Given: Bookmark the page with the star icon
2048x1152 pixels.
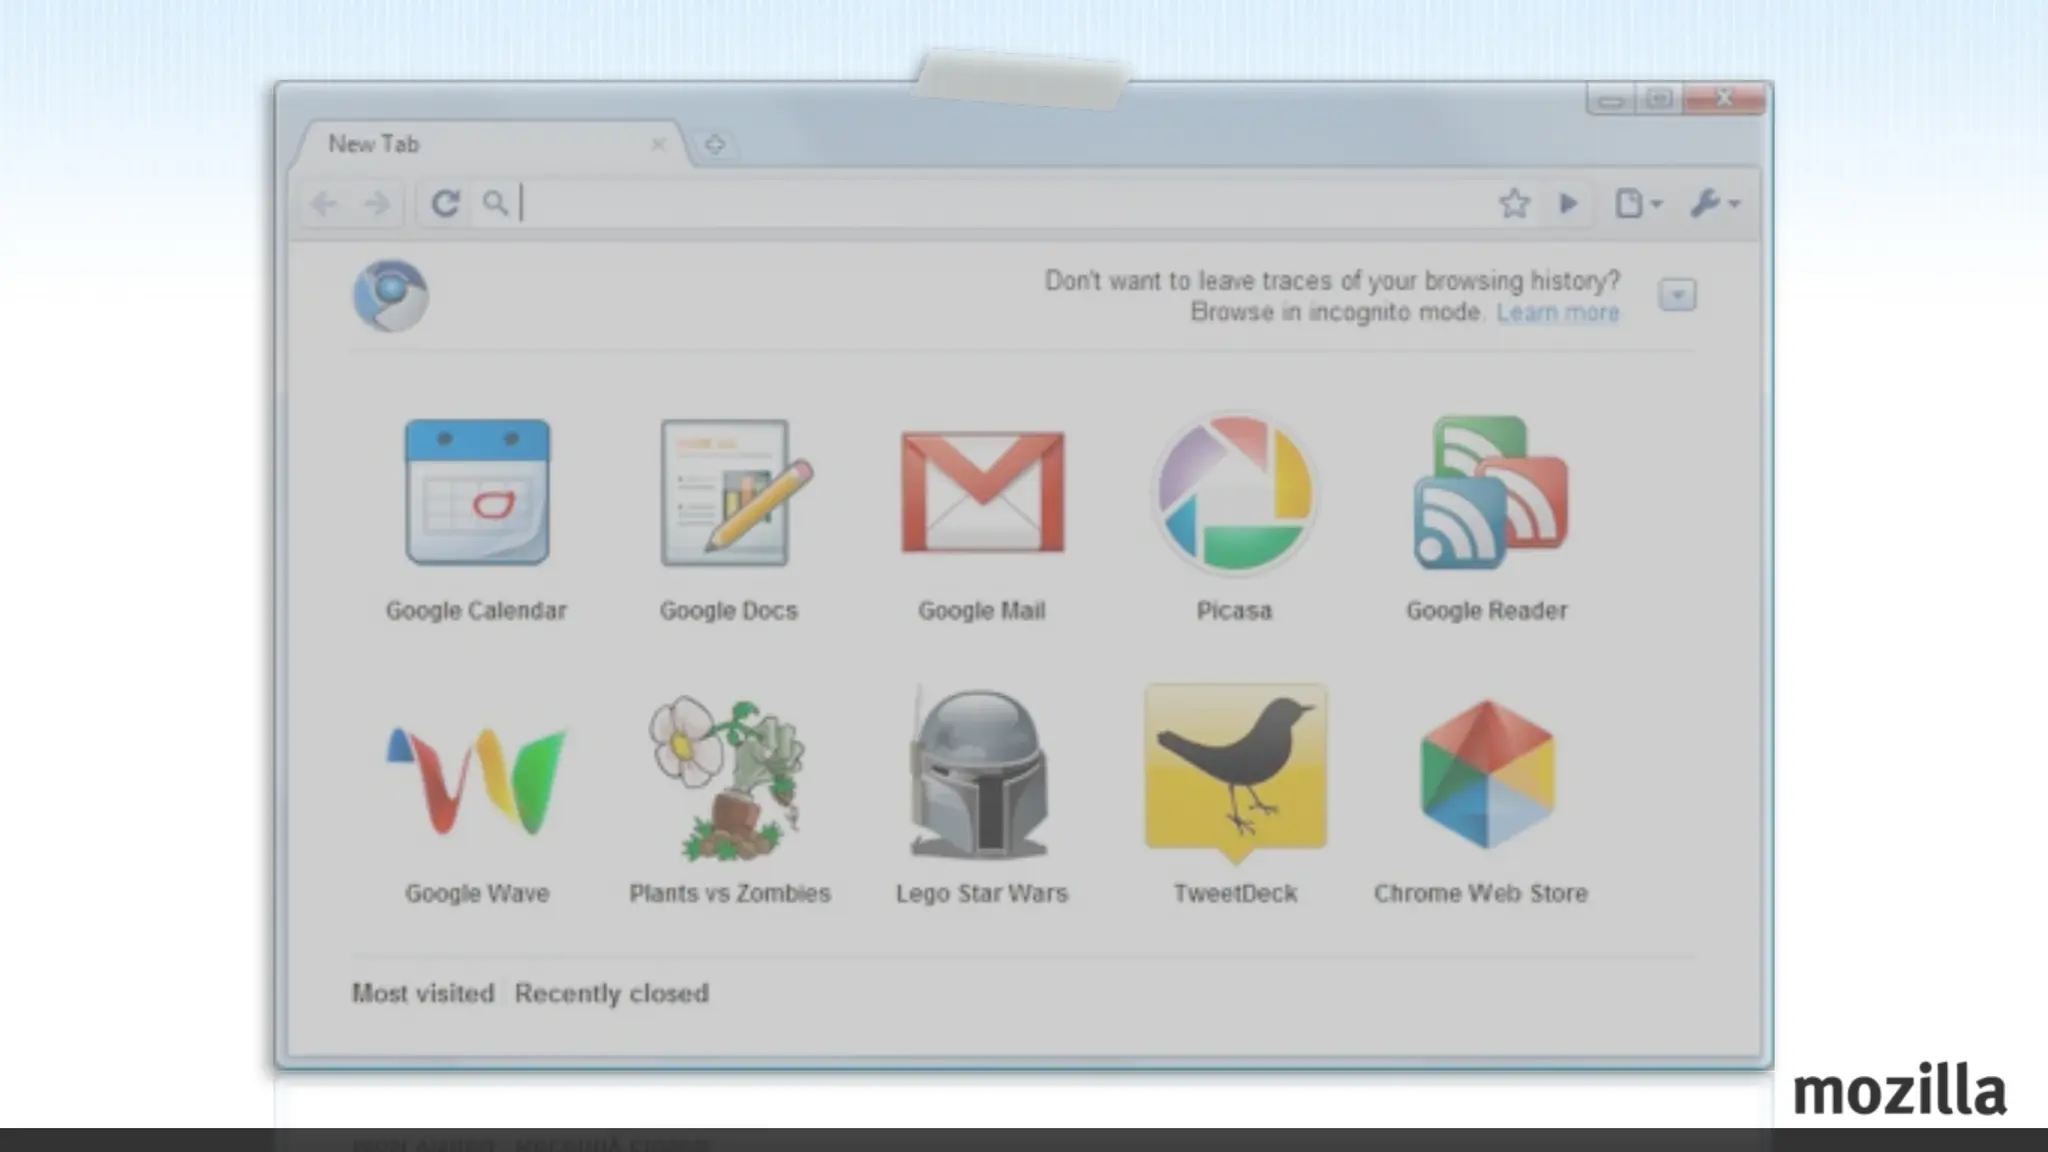Looking at the screenshot, I should click(x=1514, y=204).
